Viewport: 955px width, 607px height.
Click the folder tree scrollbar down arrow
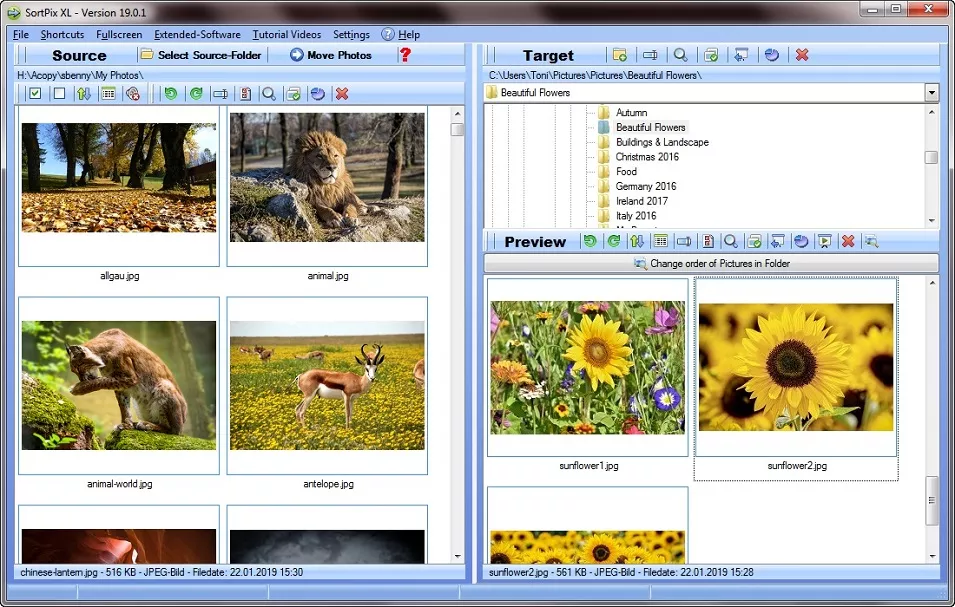tap(932, 220)
